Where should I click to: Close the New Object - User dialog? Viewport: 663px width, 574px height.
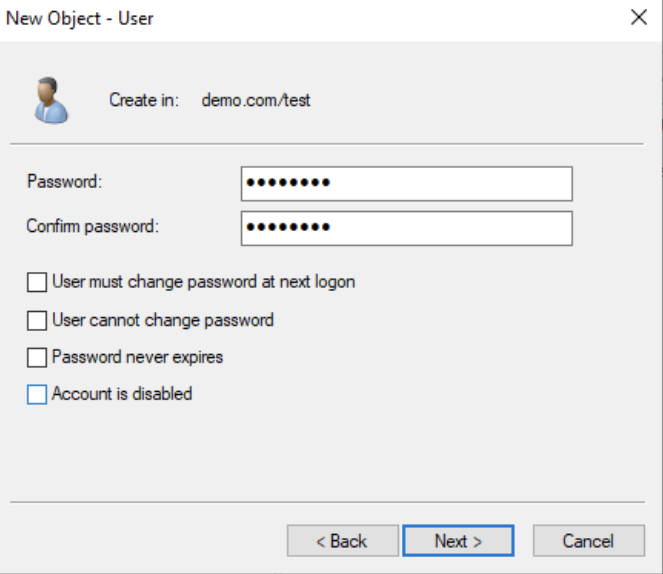(639, 18)
